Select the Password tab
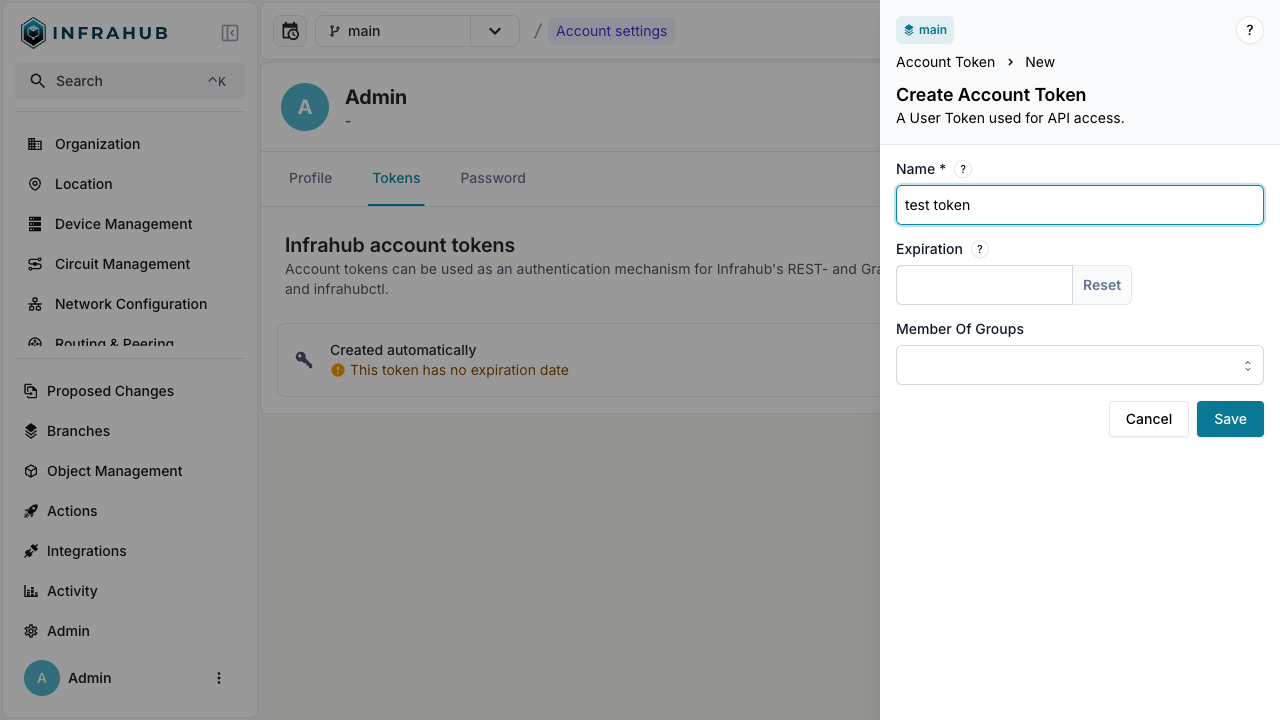 493,178
